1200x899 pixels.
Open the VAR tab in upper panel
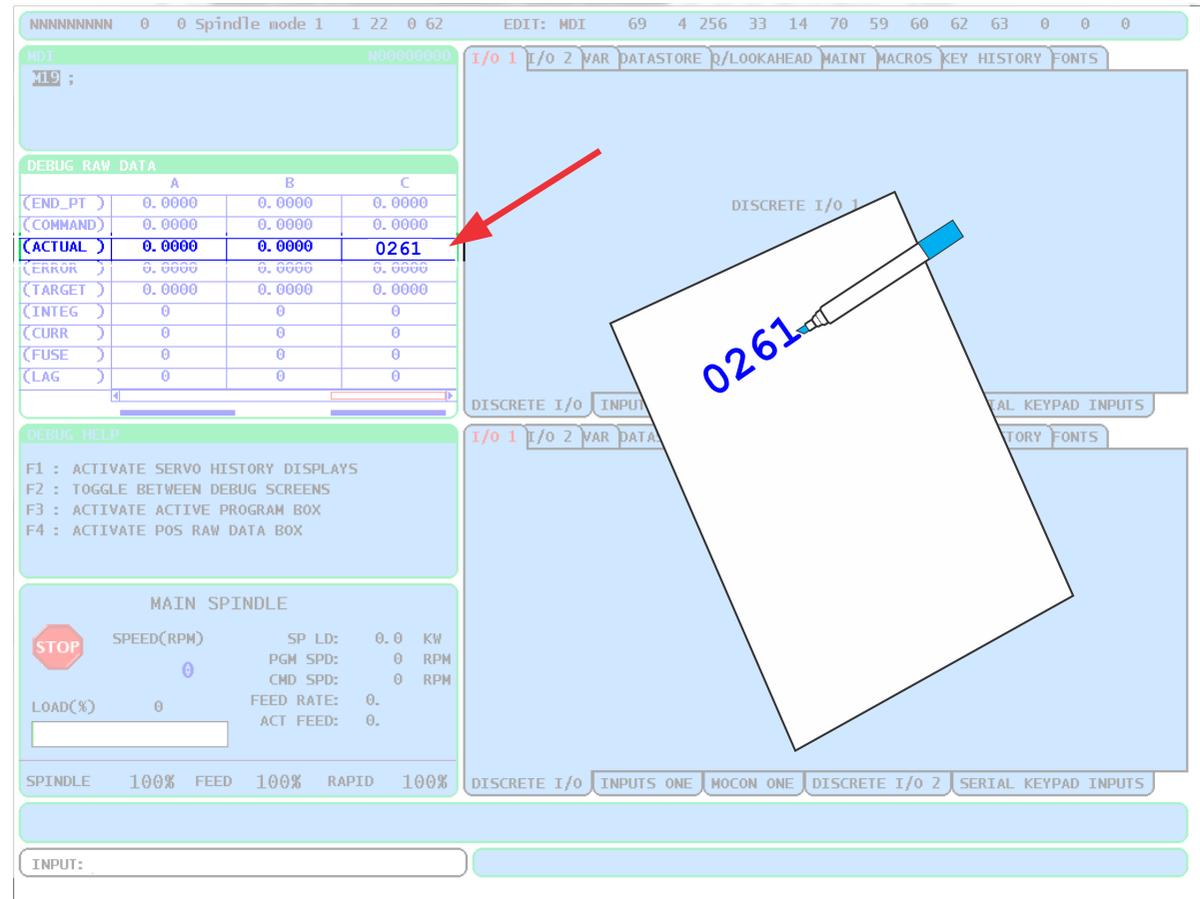click(596, 58)
